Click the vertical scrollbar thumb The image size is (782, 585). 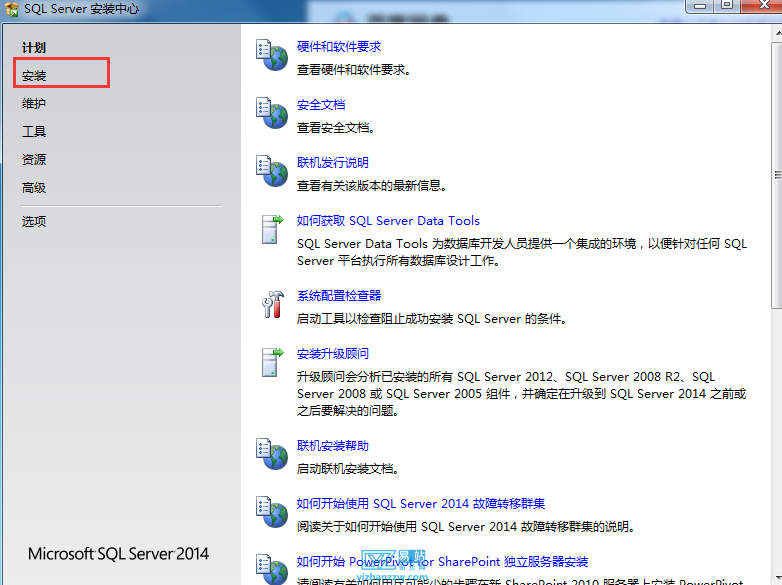click(777, 175)
